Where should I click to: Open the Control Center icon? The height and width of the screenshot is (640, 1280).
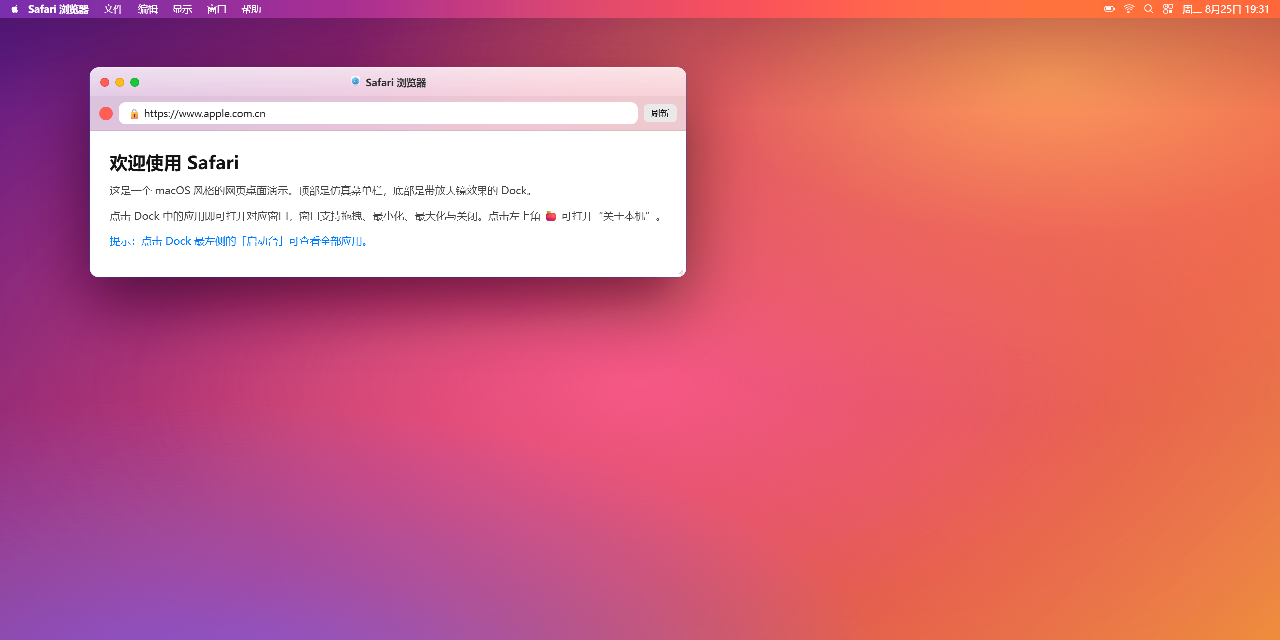tap(1168, 9)
